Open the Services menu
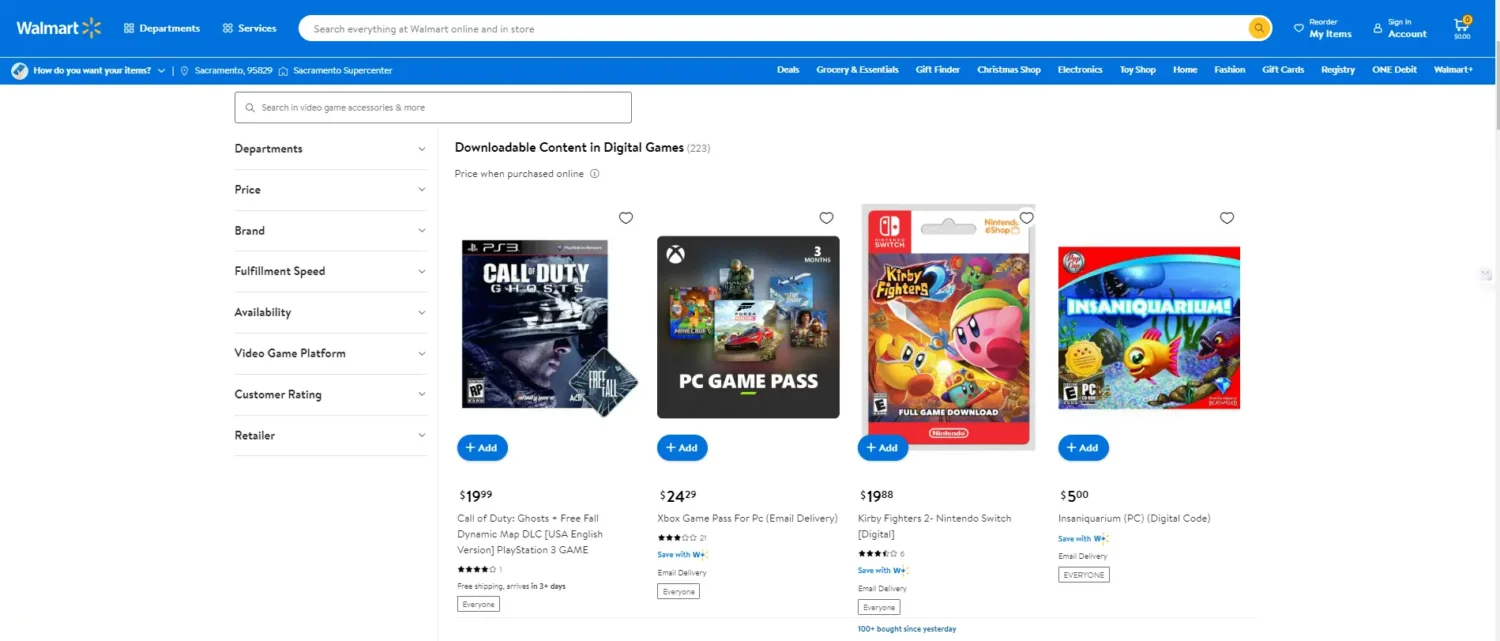 [x=249, y=28]
